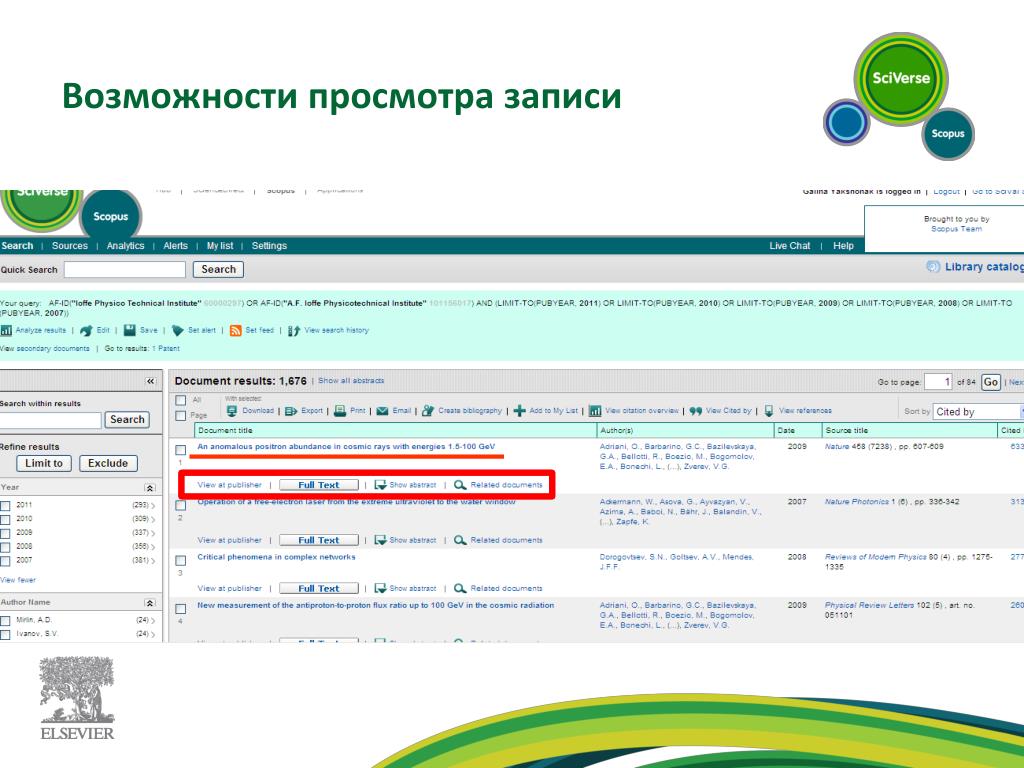
Task: Click into the Quick Search text field
Action: click(125, 270)
